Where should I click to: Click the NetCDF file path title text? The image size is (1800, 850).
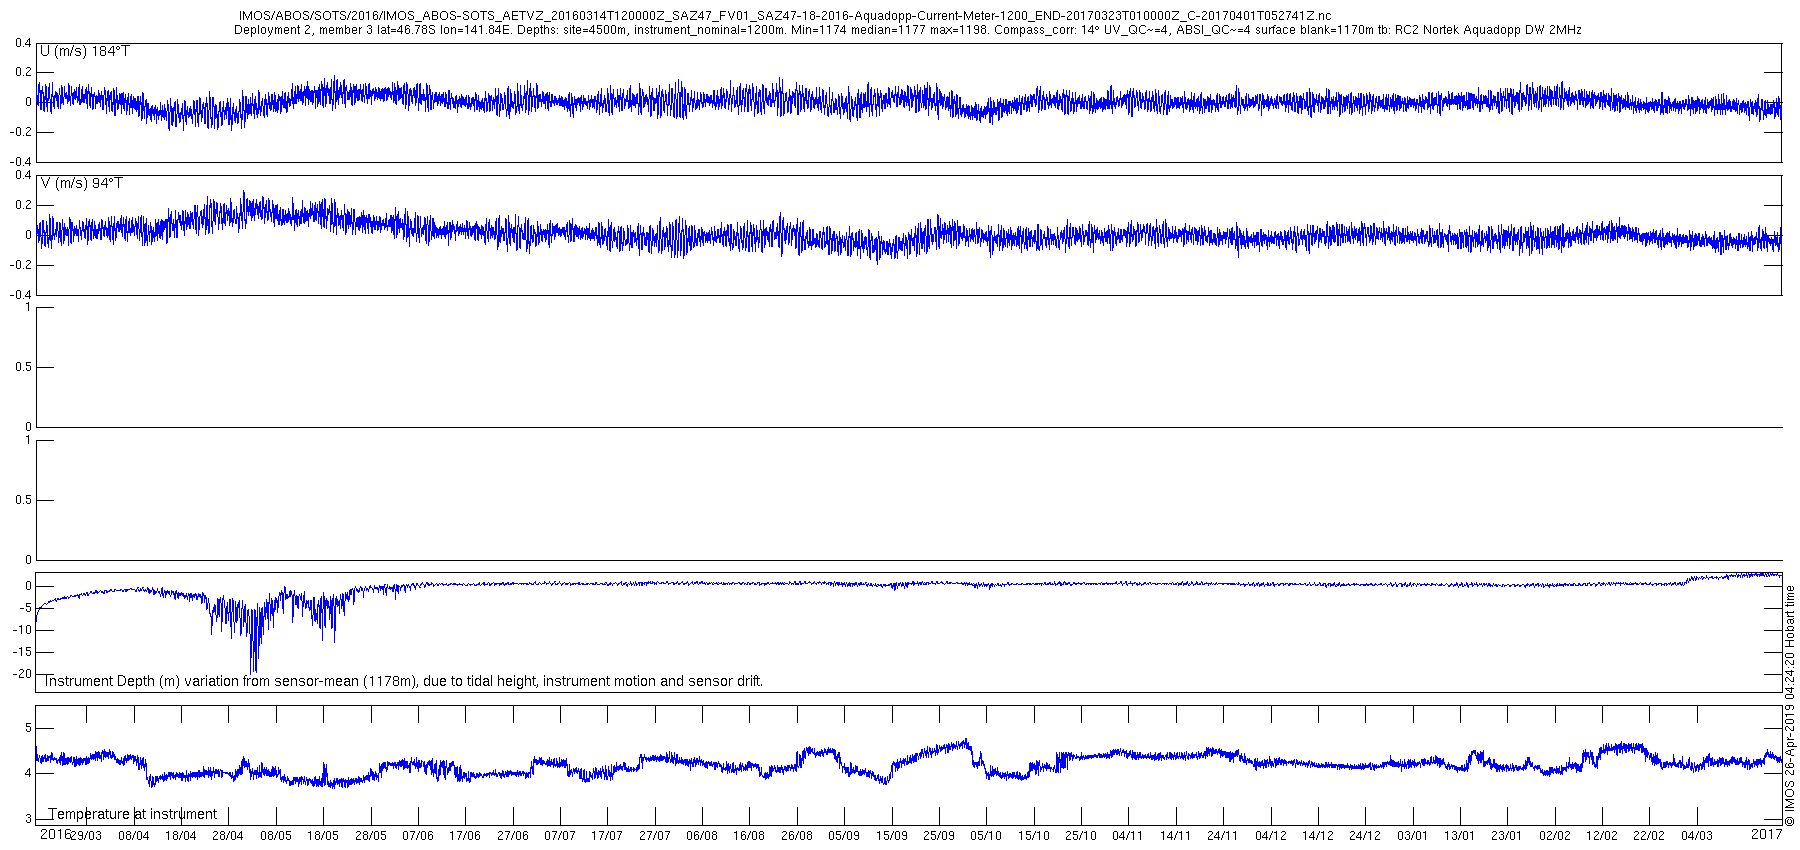pyautogui.click(x=785, y=16)
